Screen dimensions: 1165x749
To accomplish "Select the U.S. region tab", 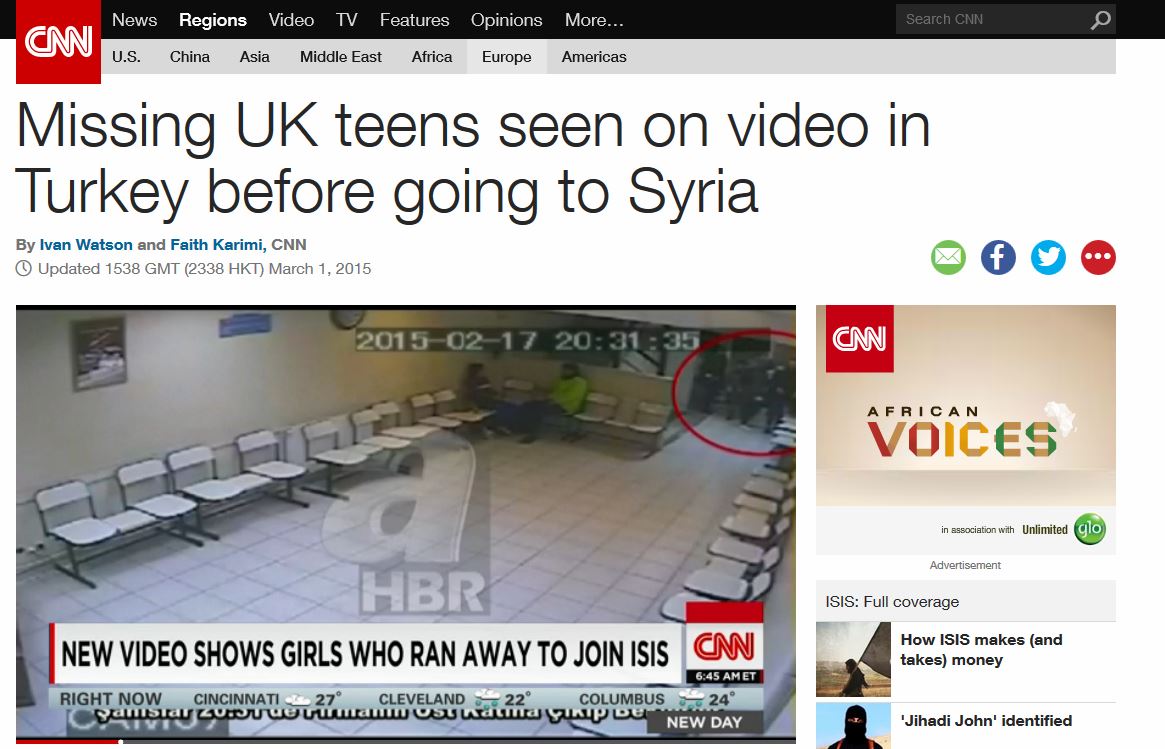I will click(126, 56).
